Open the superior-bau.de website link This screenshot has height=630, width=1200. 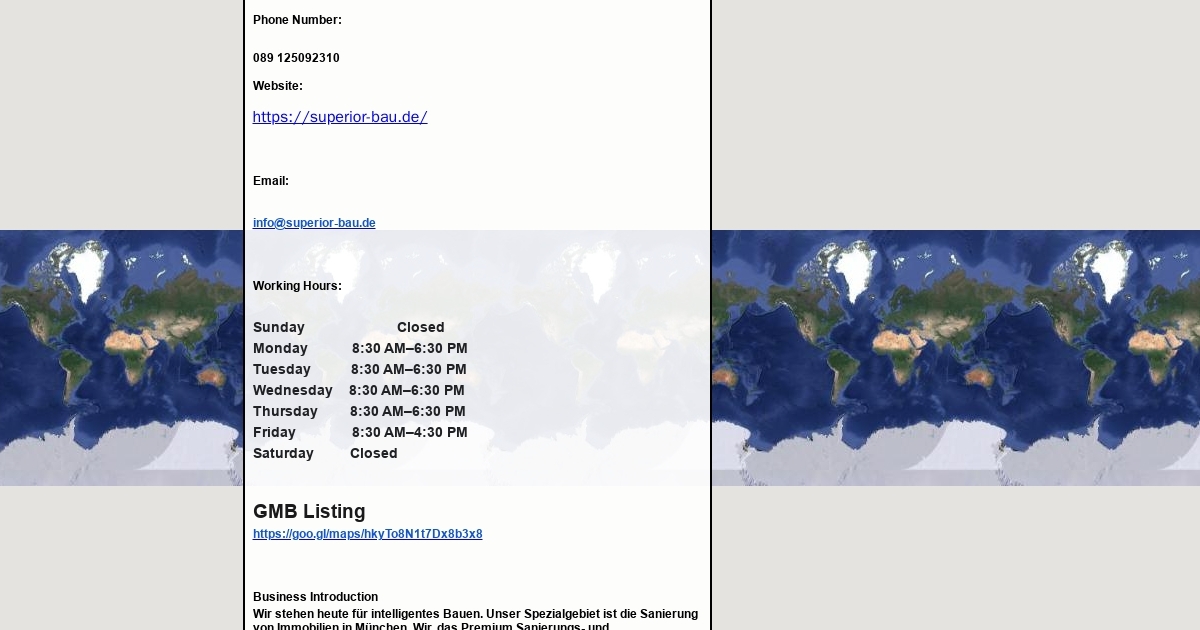[339, 117]
